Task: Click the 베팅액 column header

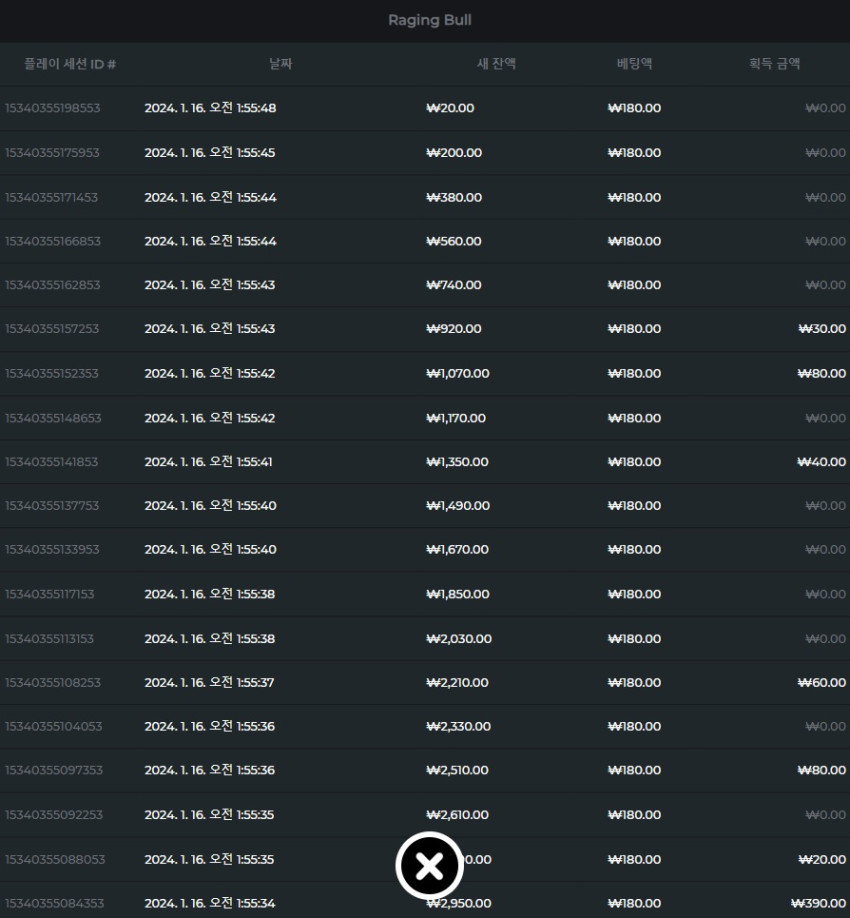Action: pos(635,64)
